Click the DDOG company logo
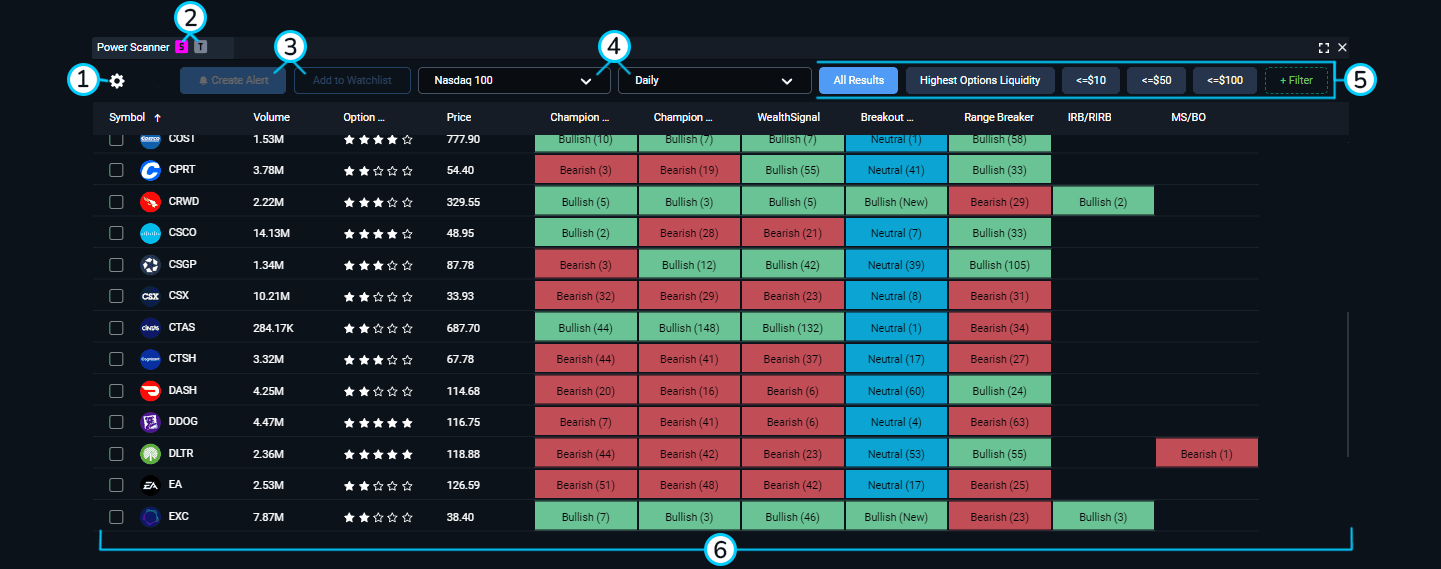This screenshot has width=1441, height=569. tap(150, 422)
